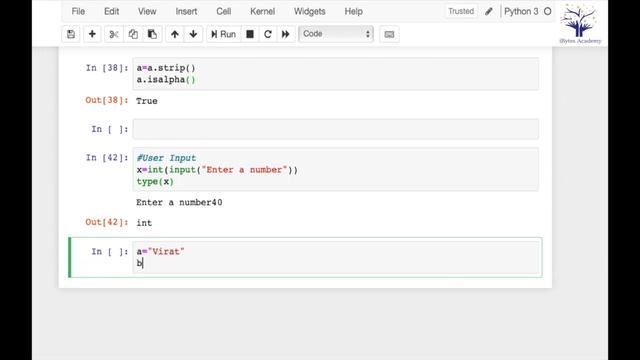Click the kernel idle circle indicator
The height and width of the screenshot is (360, 640).
[548, 11]
